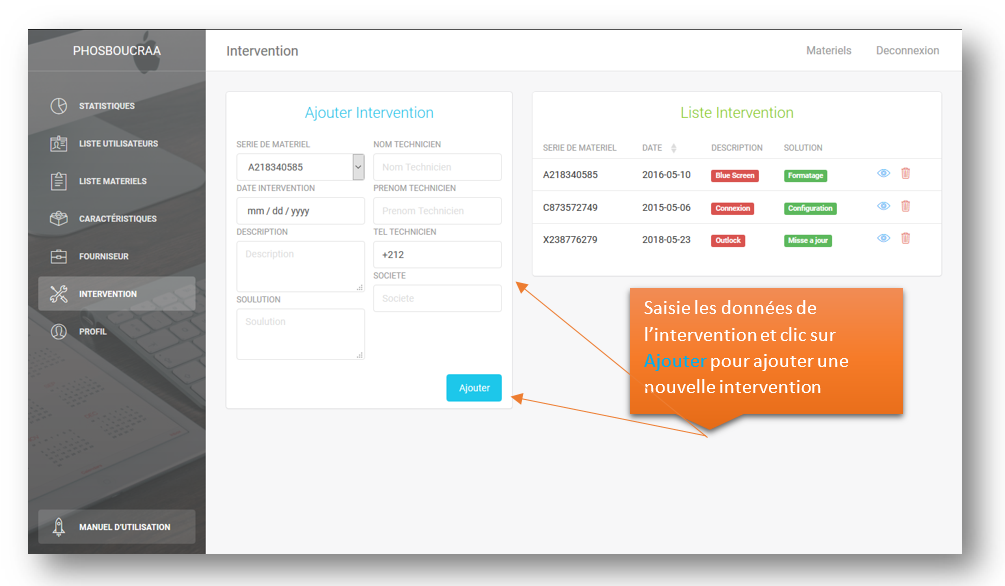Open Statistiques in the sidebar
The height and width of the screenshot is (586, 1005).
point(117,106)
